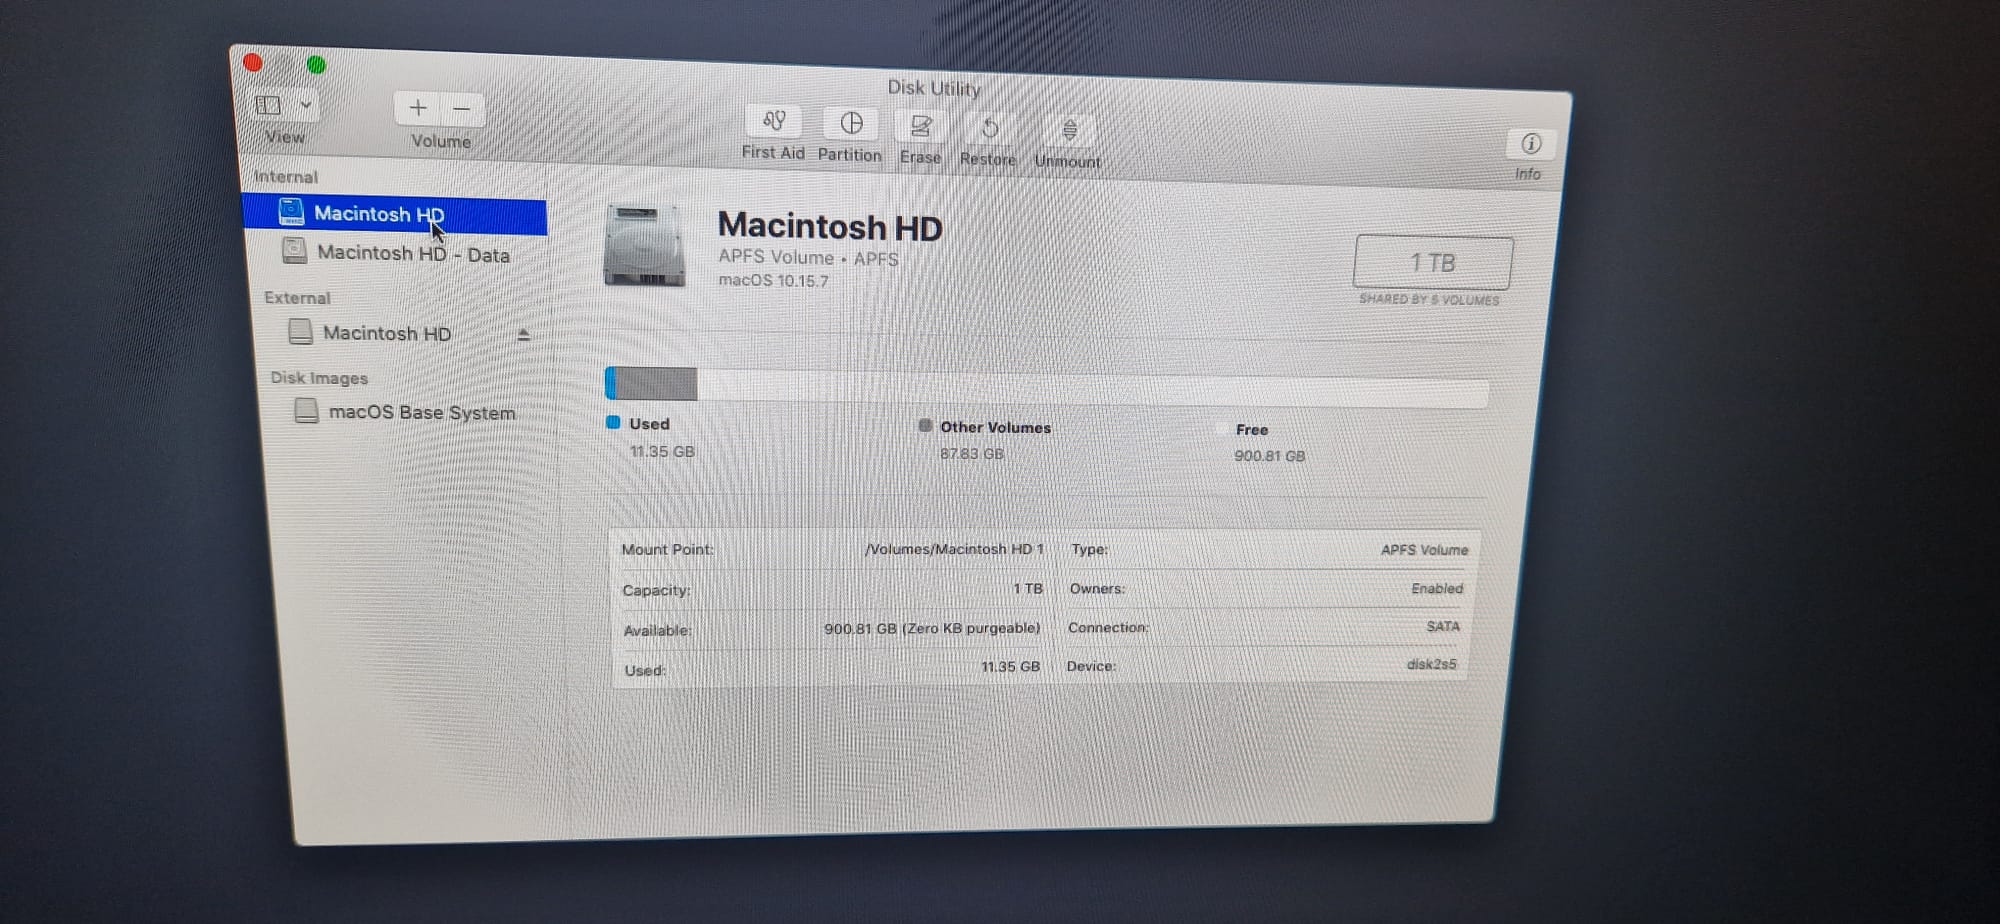Click the Free 900.81 GB value

(x=1269, y=456)
